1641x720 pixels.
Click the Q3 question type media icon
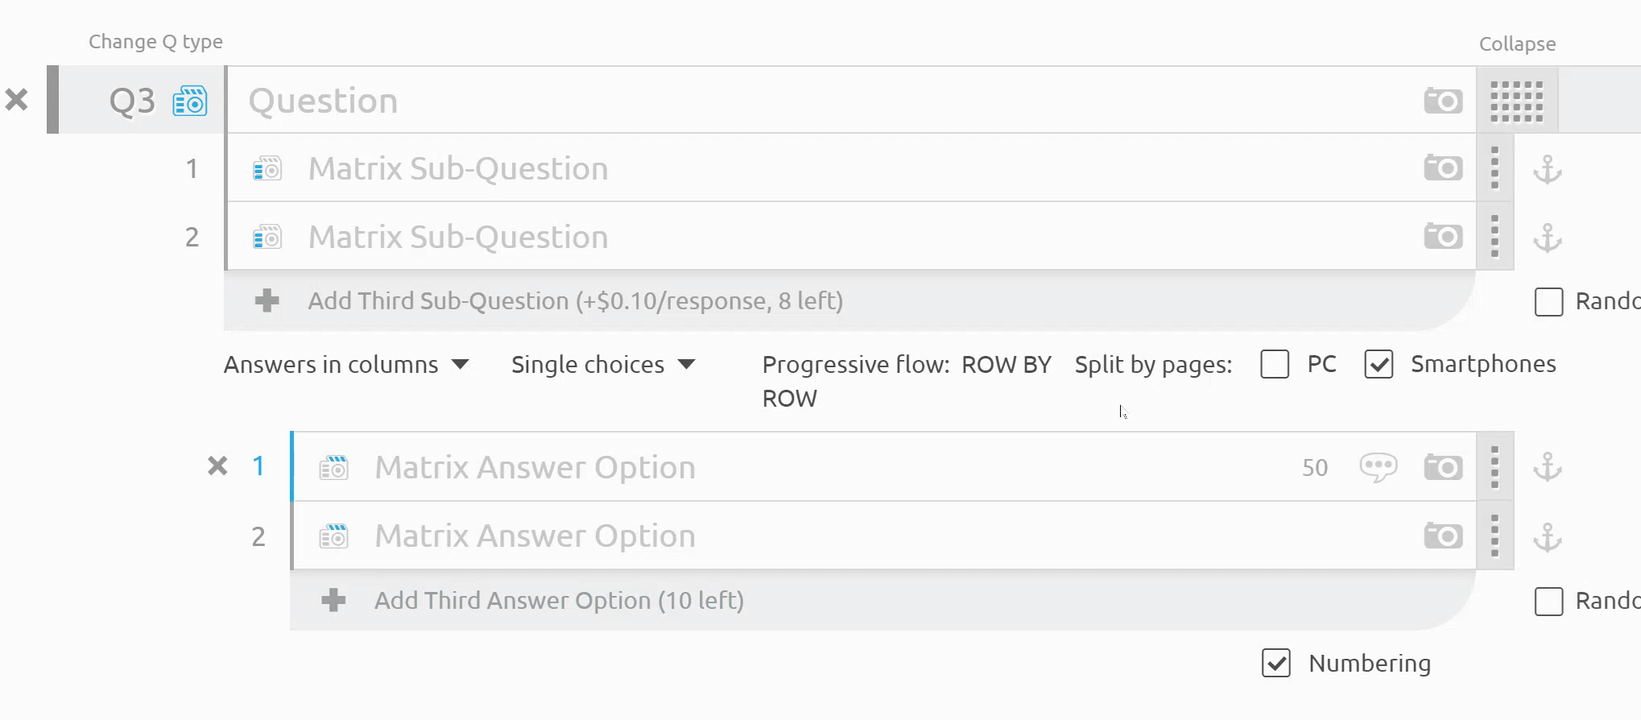pos(190,101)
